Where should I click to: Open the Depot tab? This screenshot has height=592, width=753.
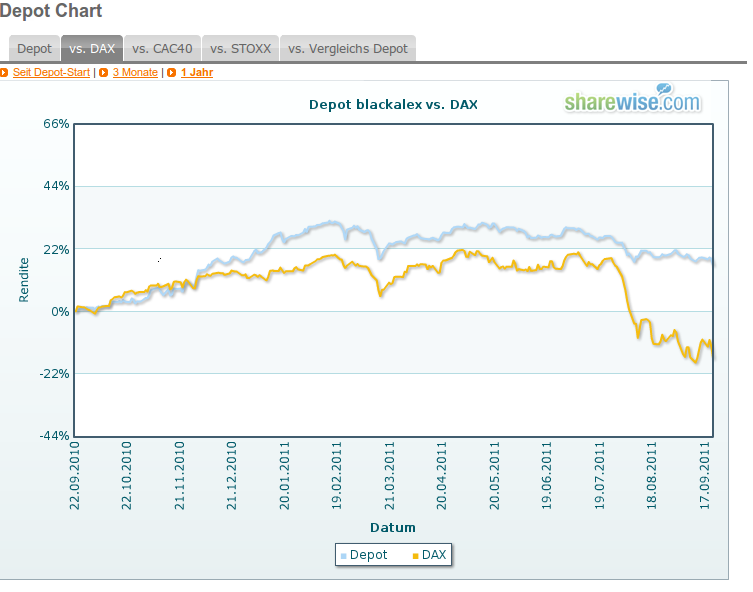[34, 48]
